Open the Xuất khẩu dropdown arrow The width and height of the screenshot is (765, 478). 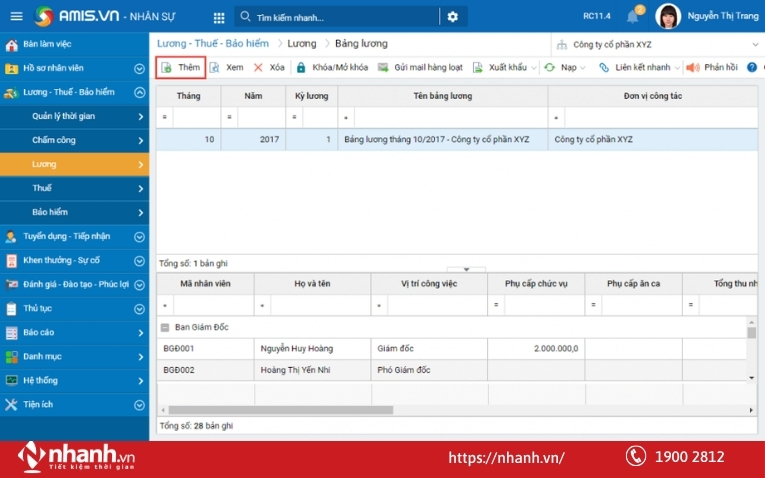coord(534,68)
